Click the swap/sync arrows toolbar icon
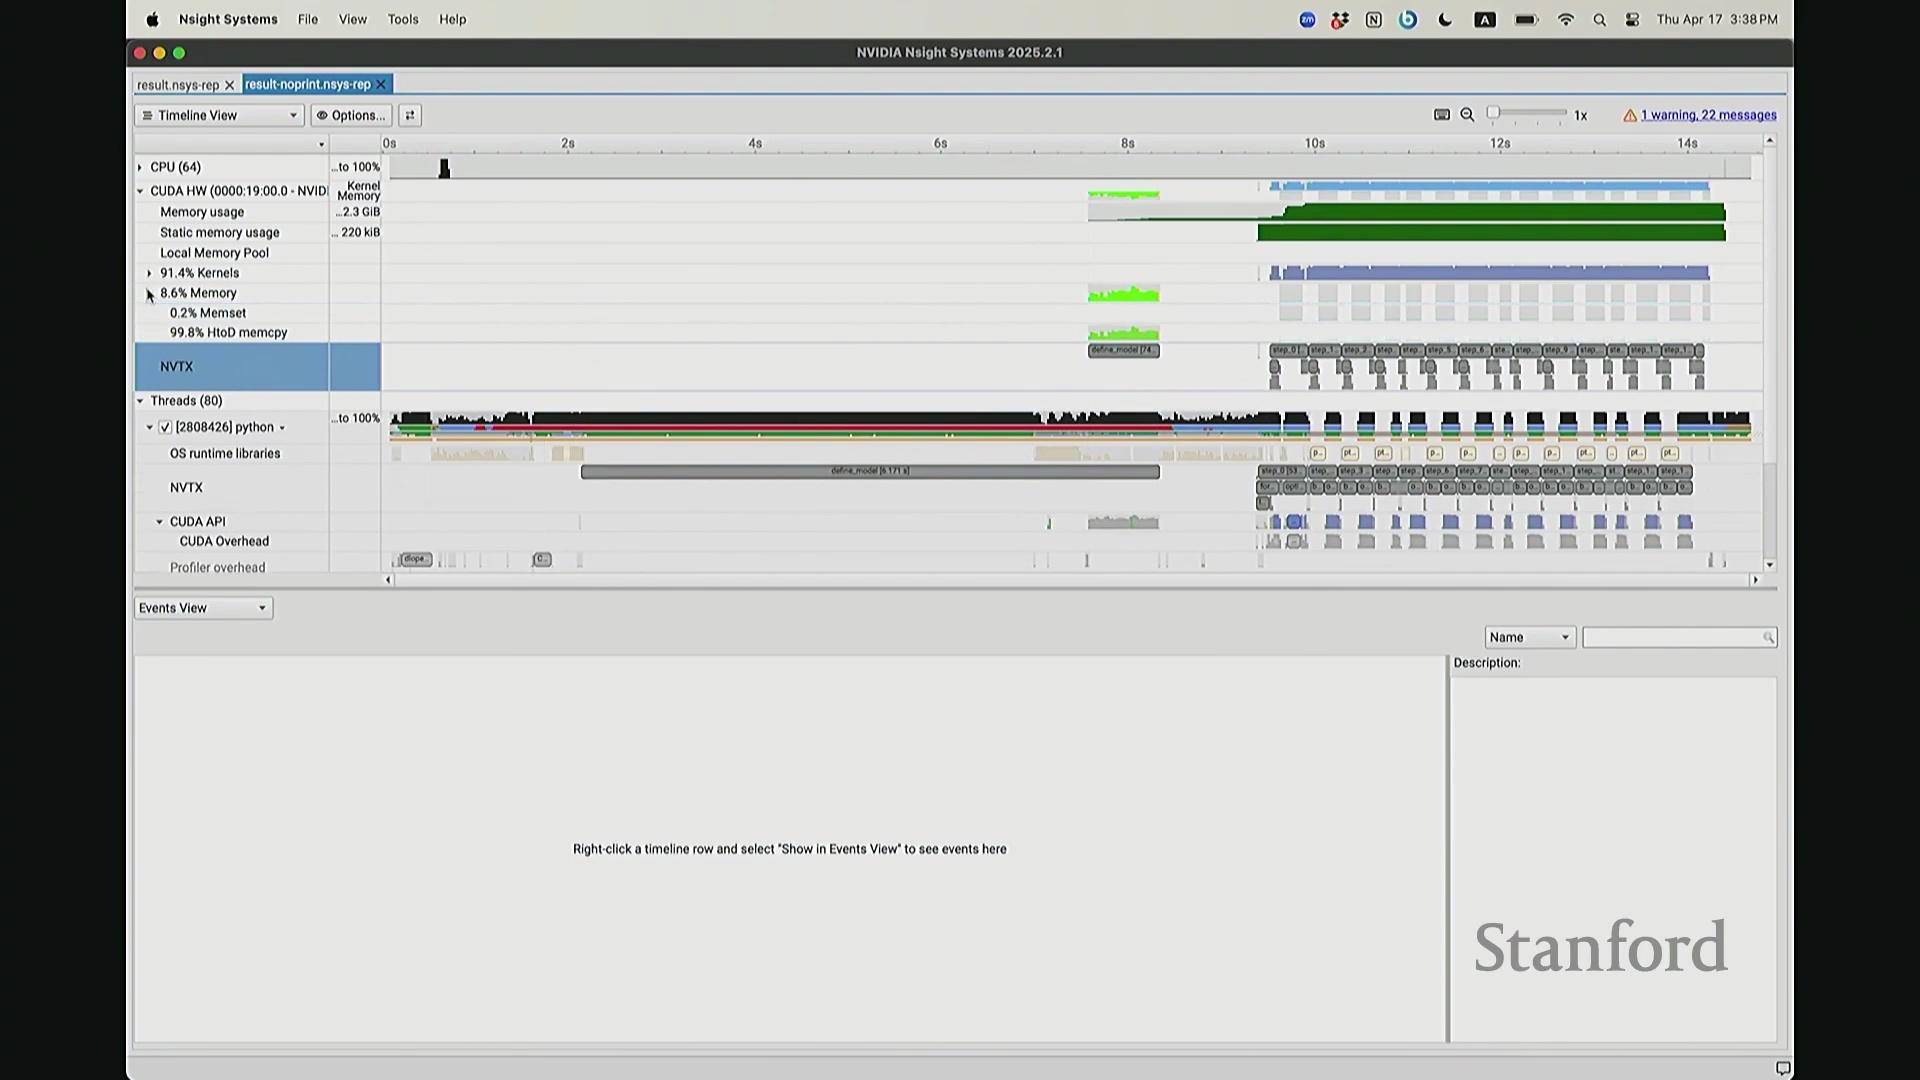 click(410, 115)
